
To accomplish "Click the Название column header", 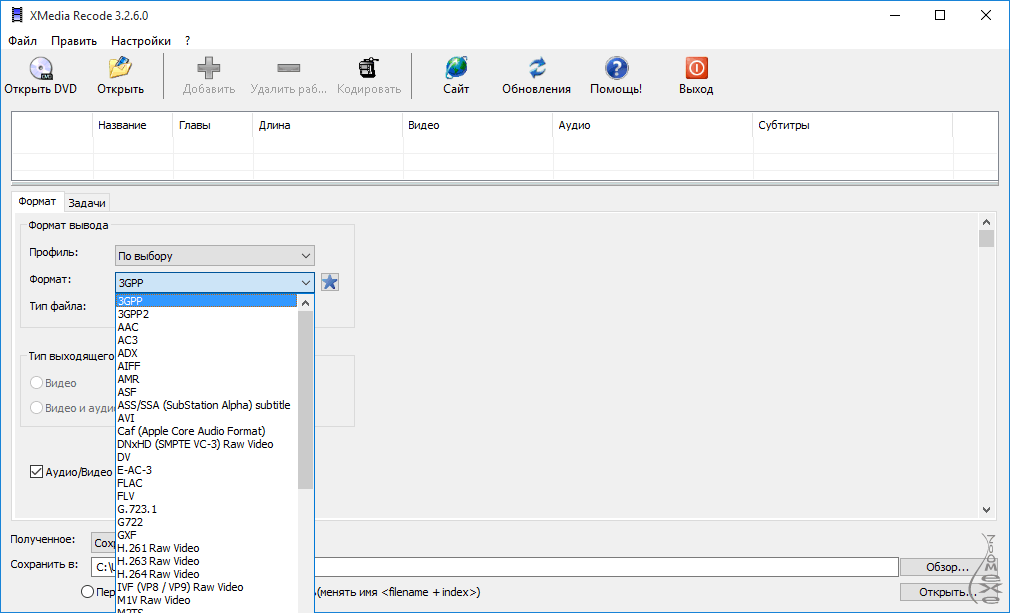I will tap(133, 126).
